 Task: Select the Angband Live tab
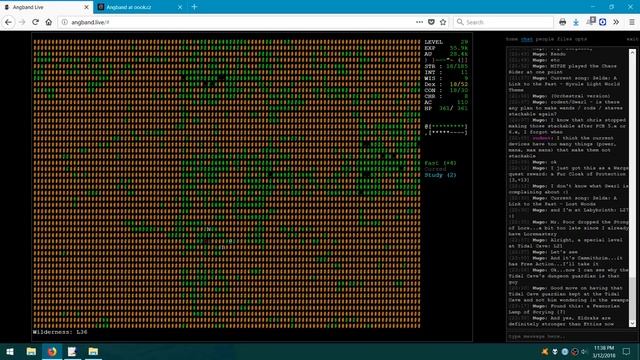pyautogui.click(x=46, y=7)
